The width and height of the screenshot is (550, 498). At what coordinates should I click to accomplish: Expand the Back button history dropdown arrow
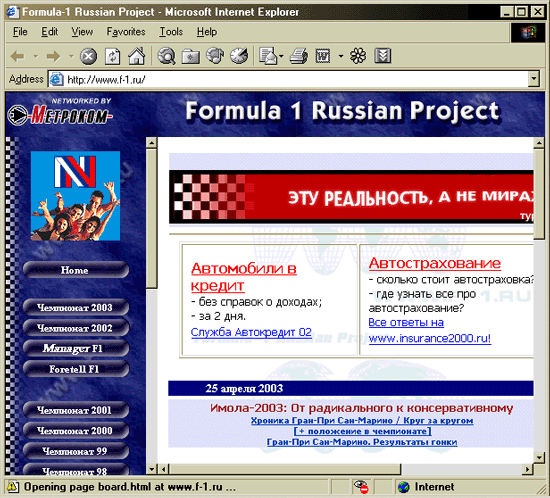[35, 56]
